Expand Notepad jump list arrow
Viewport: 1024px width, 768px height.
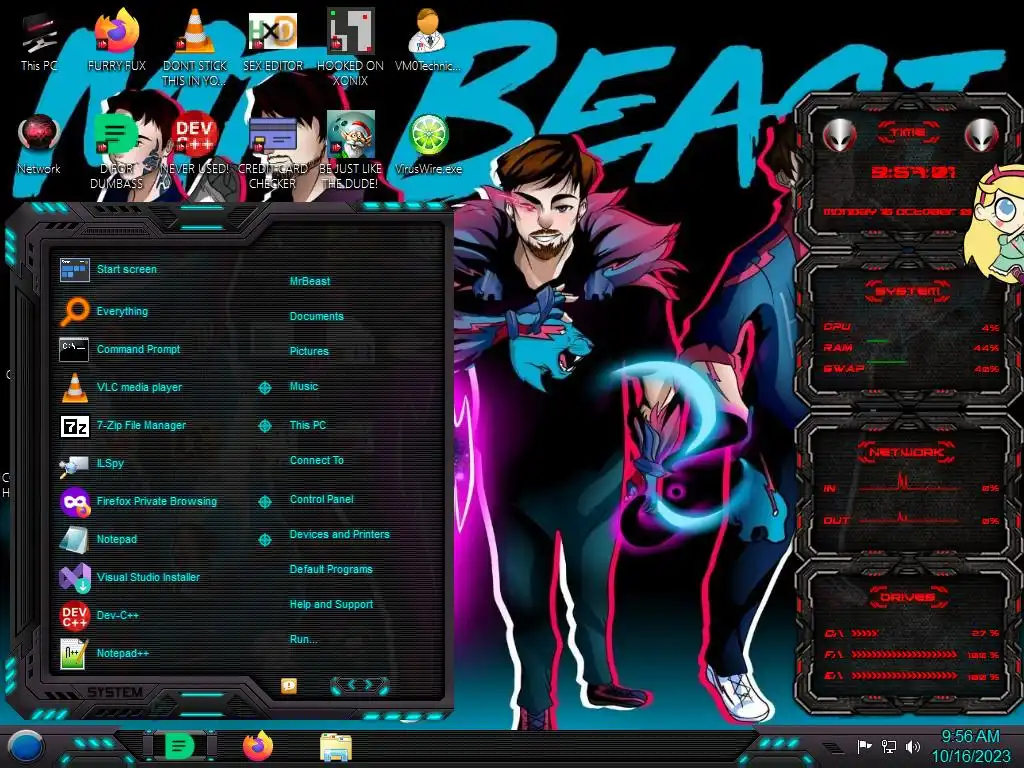(264, 539)
